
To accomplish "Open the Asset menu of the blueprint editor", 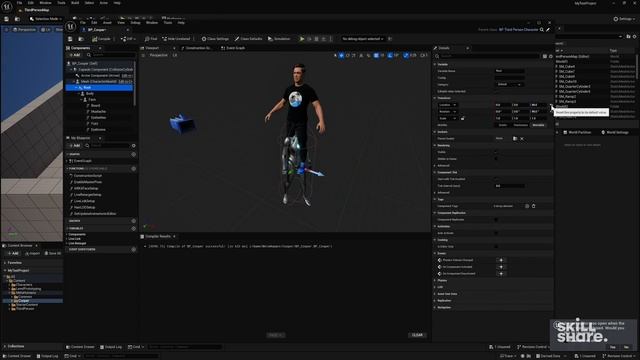I will coord(107,23).
